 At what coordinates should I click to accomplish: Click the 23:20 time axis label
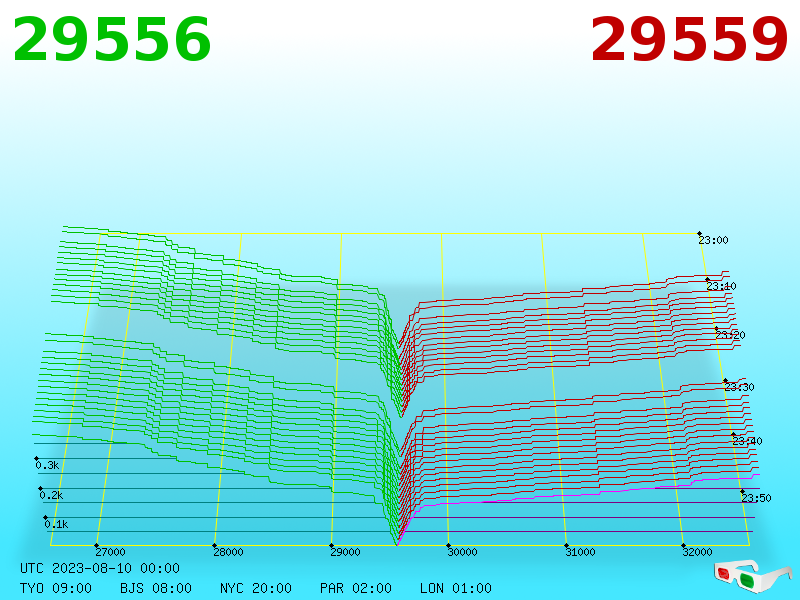click(x=730, y=335)
